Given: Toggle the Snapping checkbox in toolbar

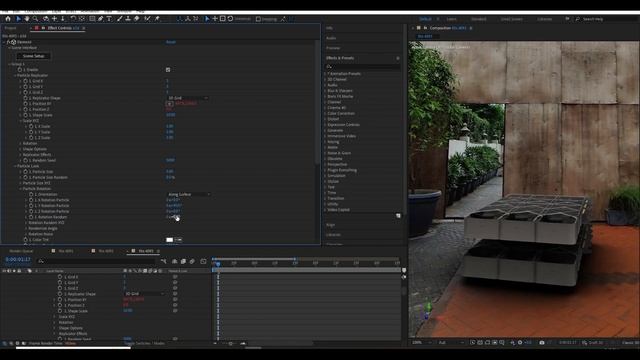Looking at the screenshot, I should 258,19.
